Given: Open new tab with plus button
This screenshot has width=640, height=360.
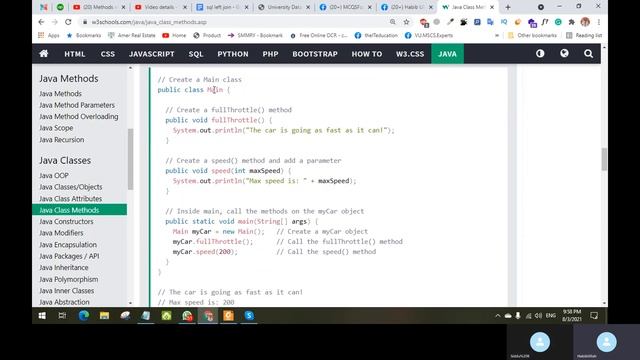Looking at the screenshot, I should 508,7.
